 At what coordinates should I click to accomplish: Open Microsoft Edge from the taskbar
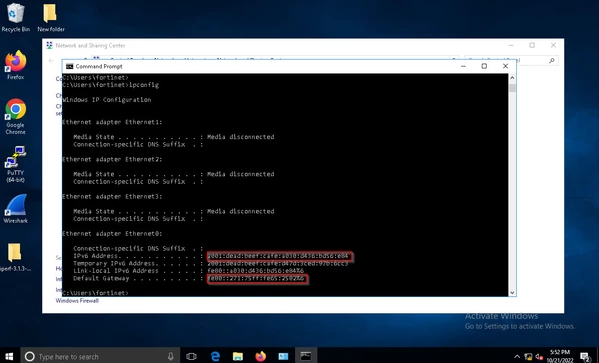click(x=215, y=357)
